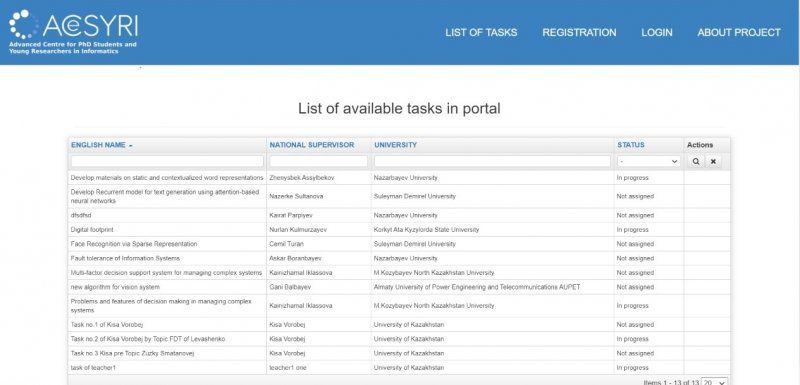
Task: Click the University filter input
Action: point(492,162)
